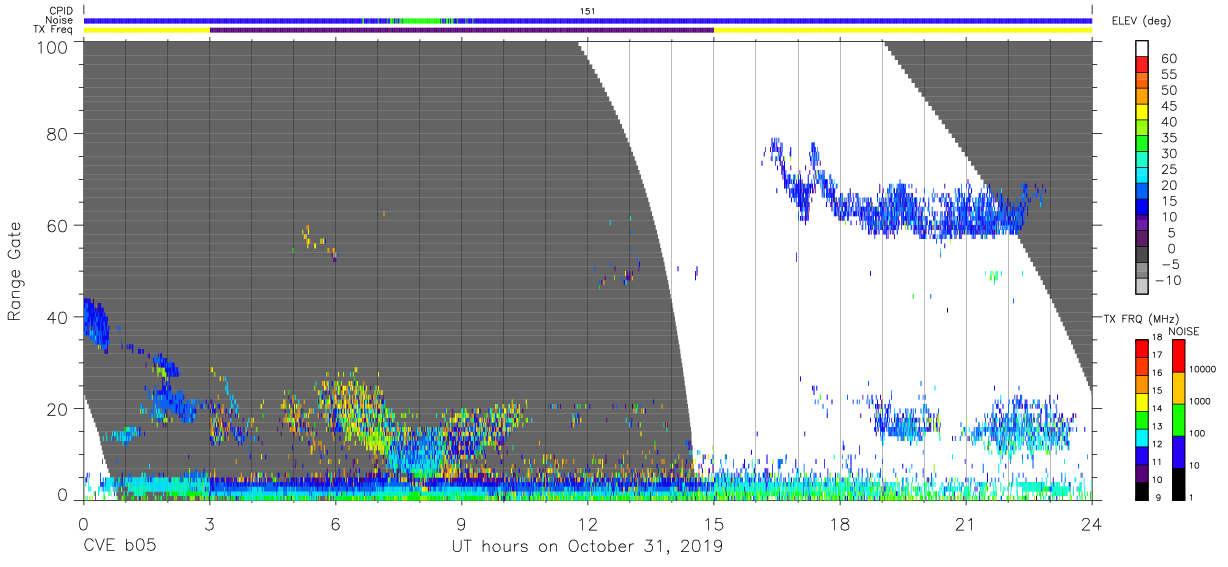Click the 'UT hours on October 31, 2019' axis title

[587, 548]
